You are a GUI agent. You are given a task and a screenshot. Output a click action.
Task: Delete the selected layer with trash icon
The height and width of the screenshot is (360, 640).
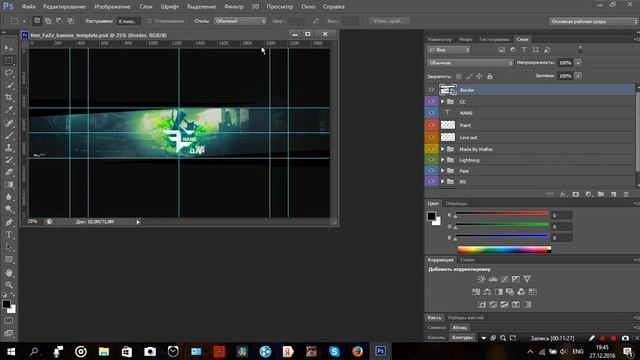(626, 194)
